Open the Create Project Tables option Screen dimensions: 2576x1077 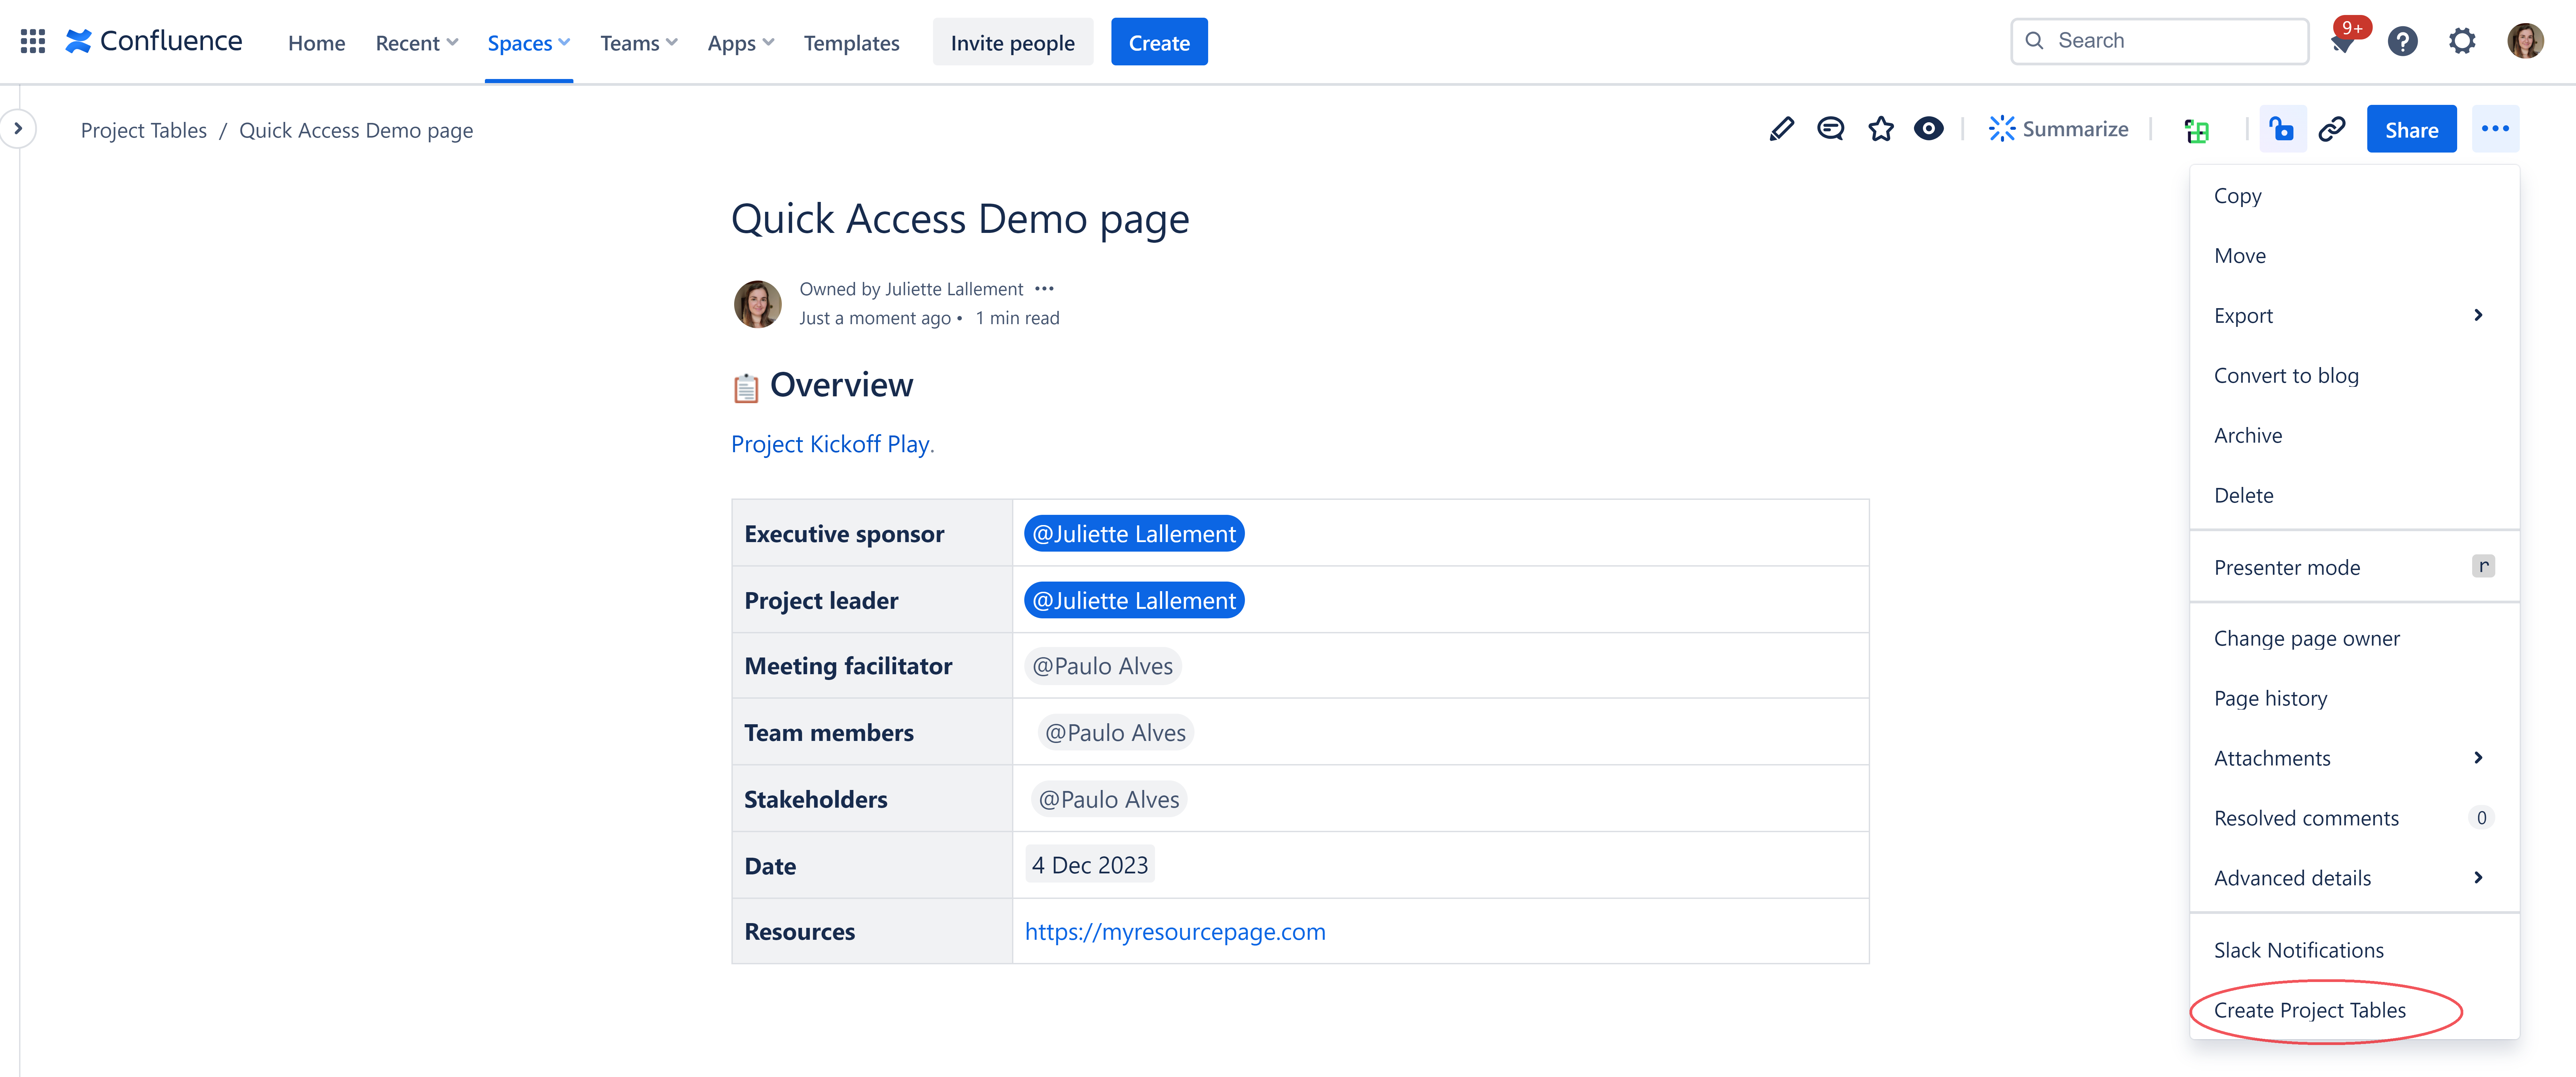(2310, 1008)
